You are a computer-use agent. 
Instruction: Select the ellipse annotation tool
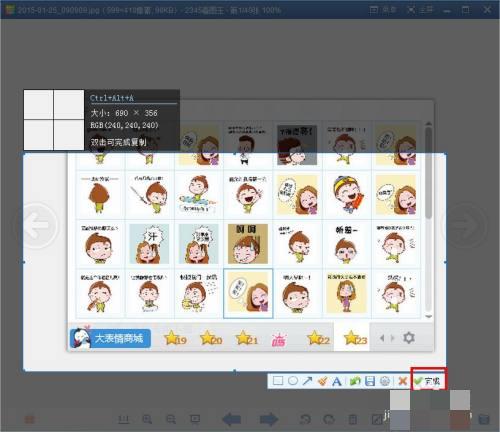(x=293, y=381)
